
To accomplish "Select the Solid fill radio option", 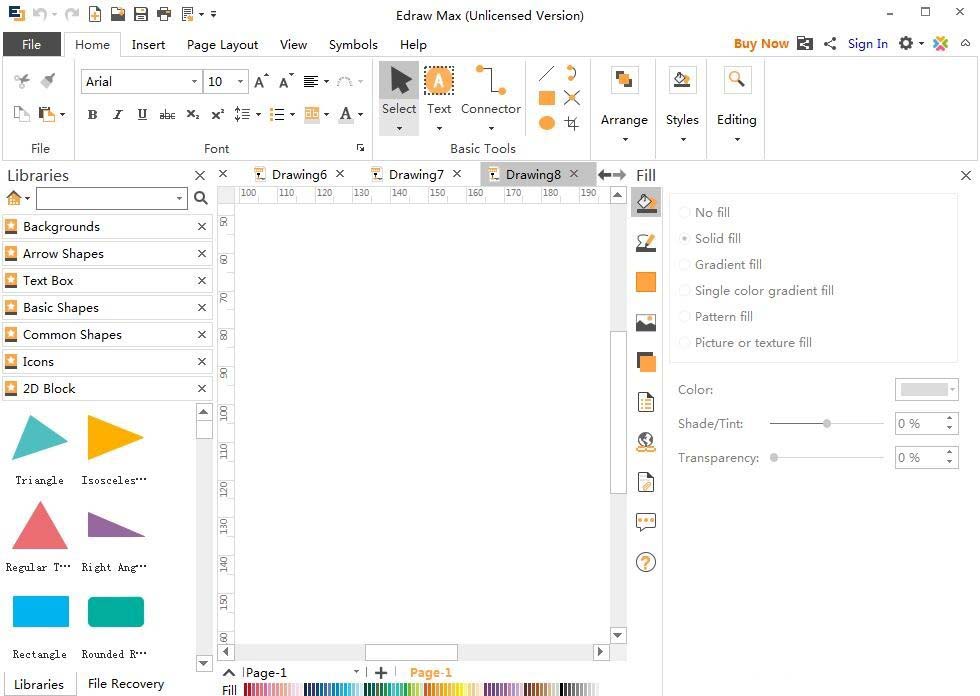I will coord(684,239).
